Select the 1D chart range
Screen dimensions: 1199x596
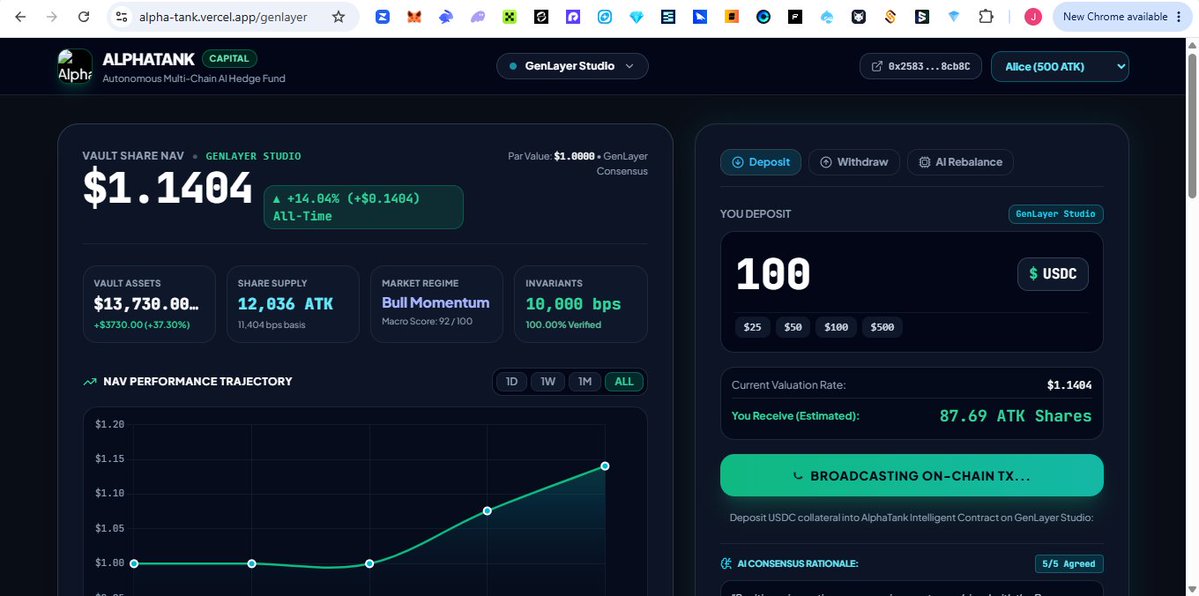512,382
